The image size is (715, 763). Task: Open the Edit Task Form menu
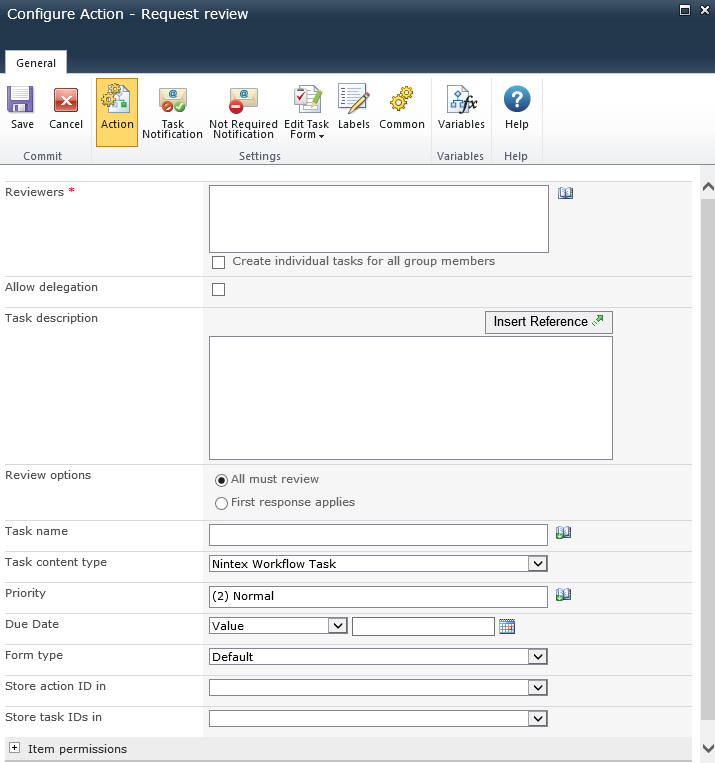click(307, 112)
